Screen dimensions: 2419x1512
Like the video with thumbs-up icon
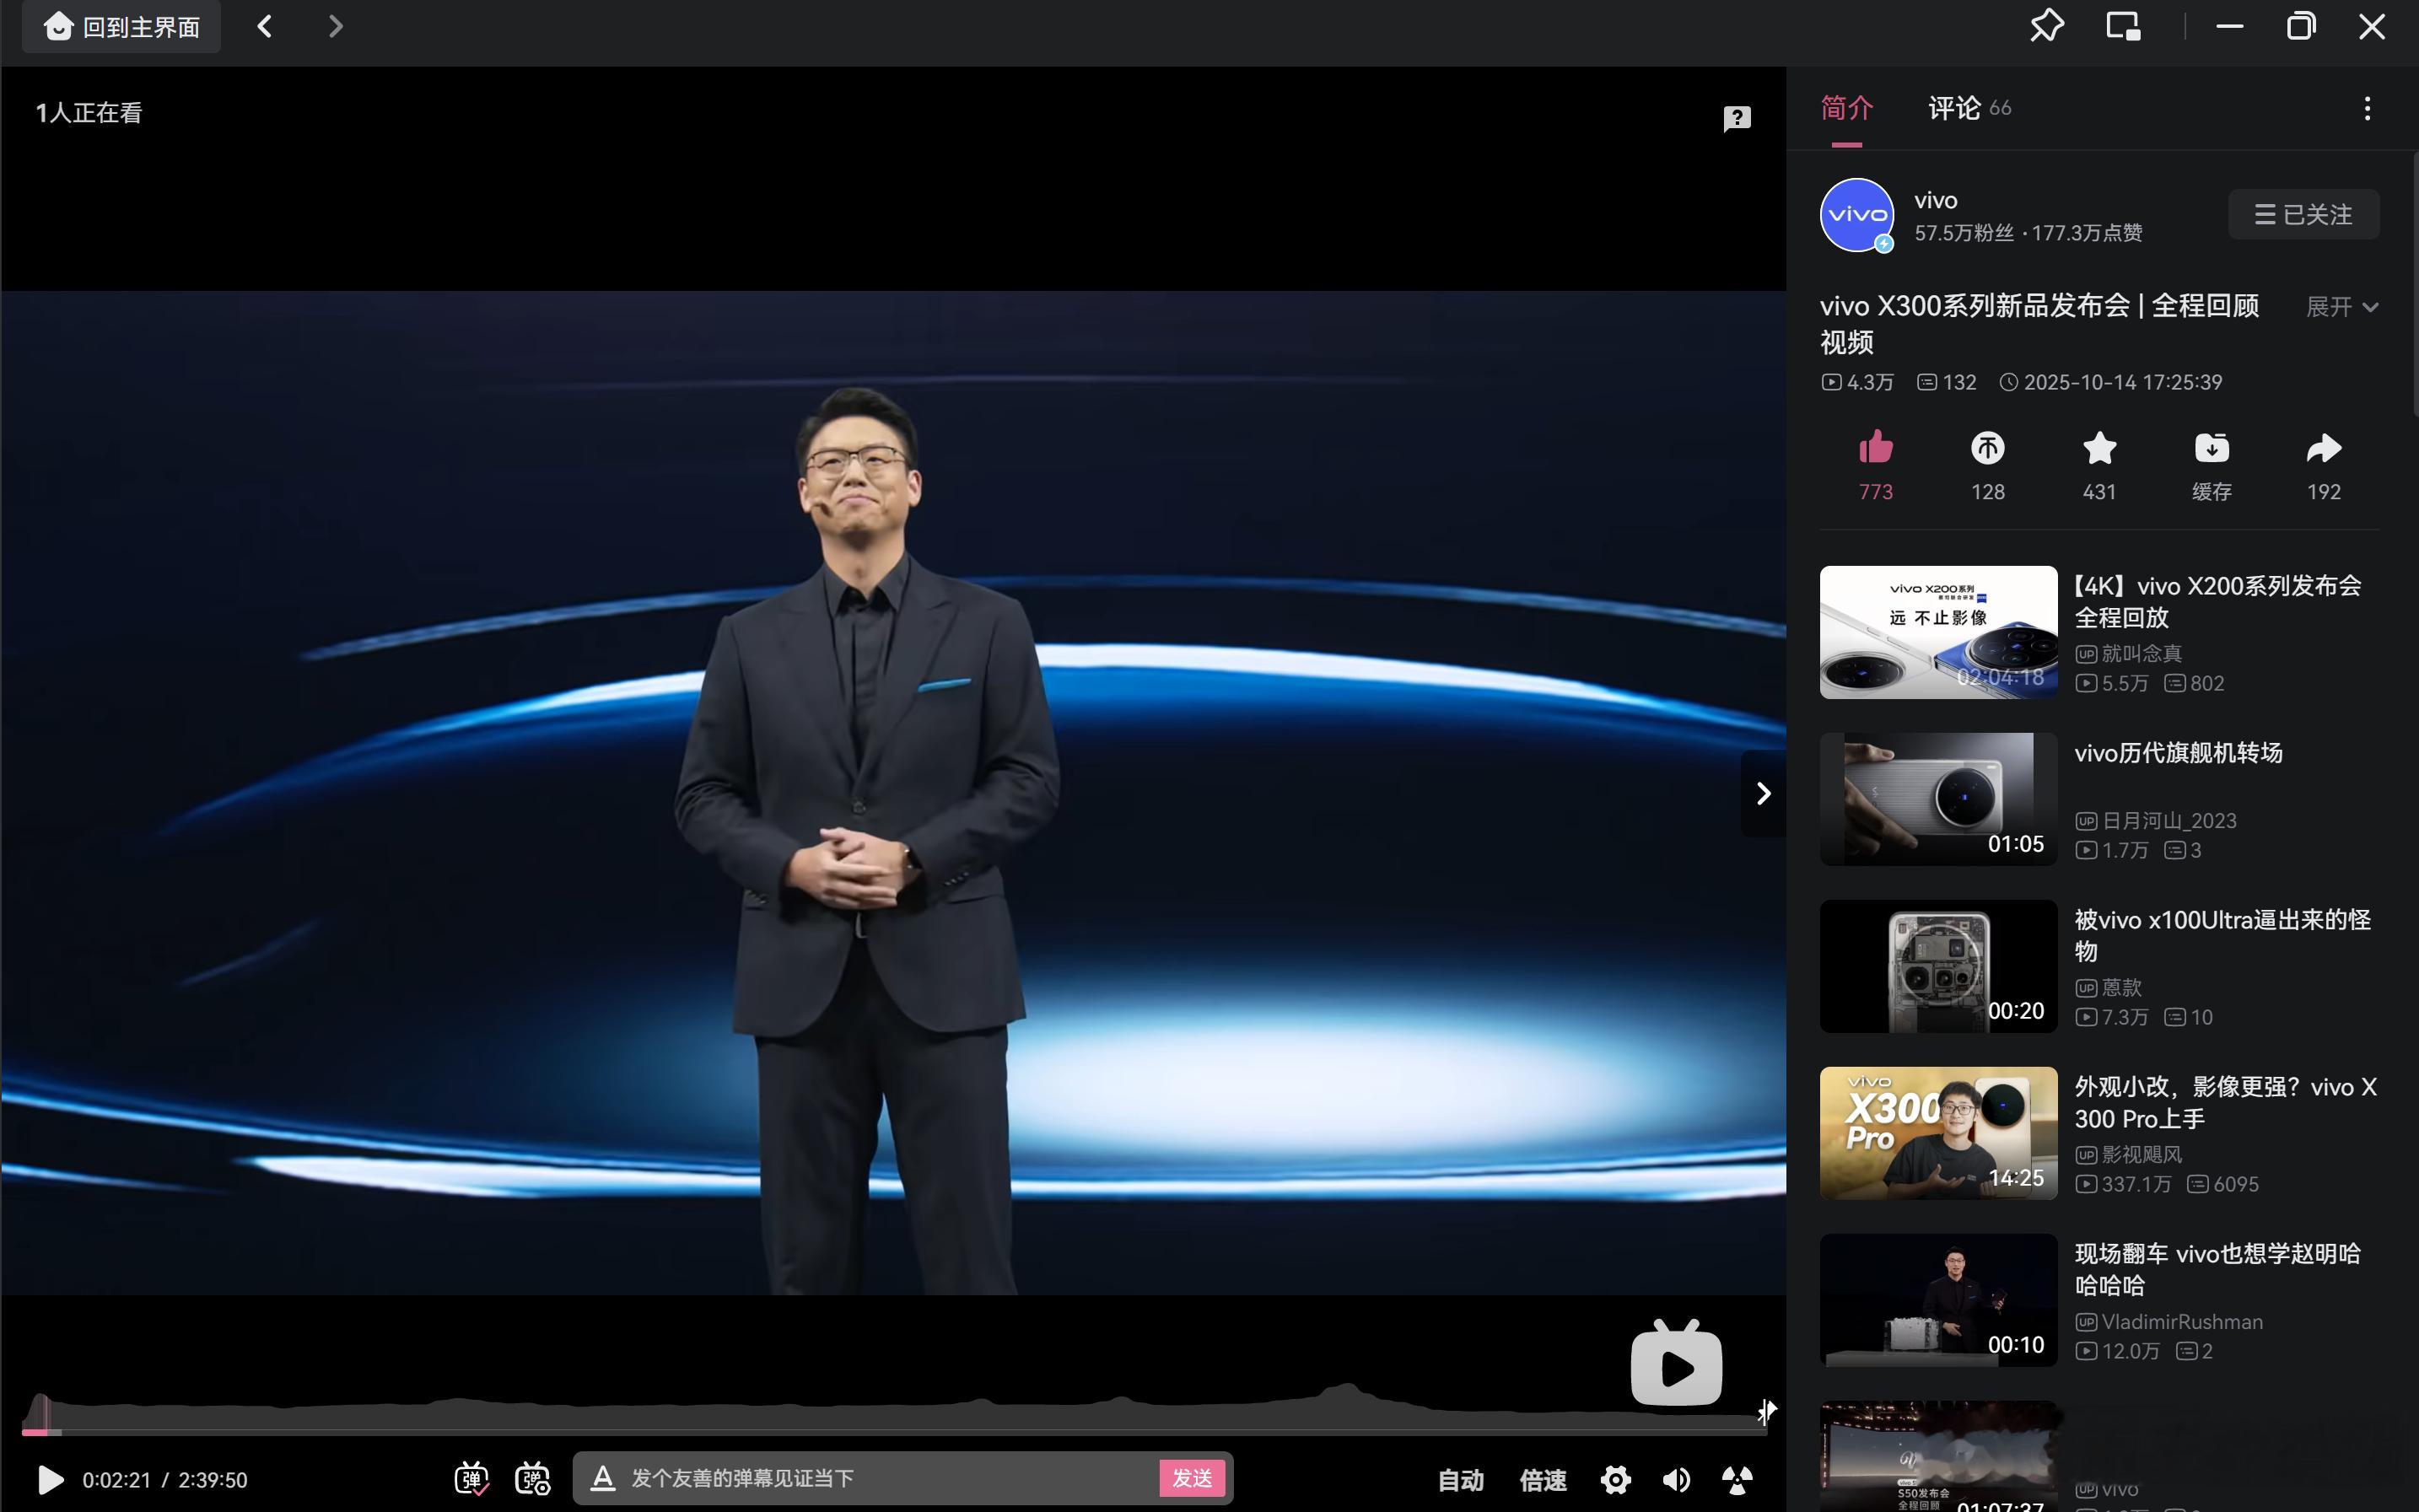pos(1875,447)
